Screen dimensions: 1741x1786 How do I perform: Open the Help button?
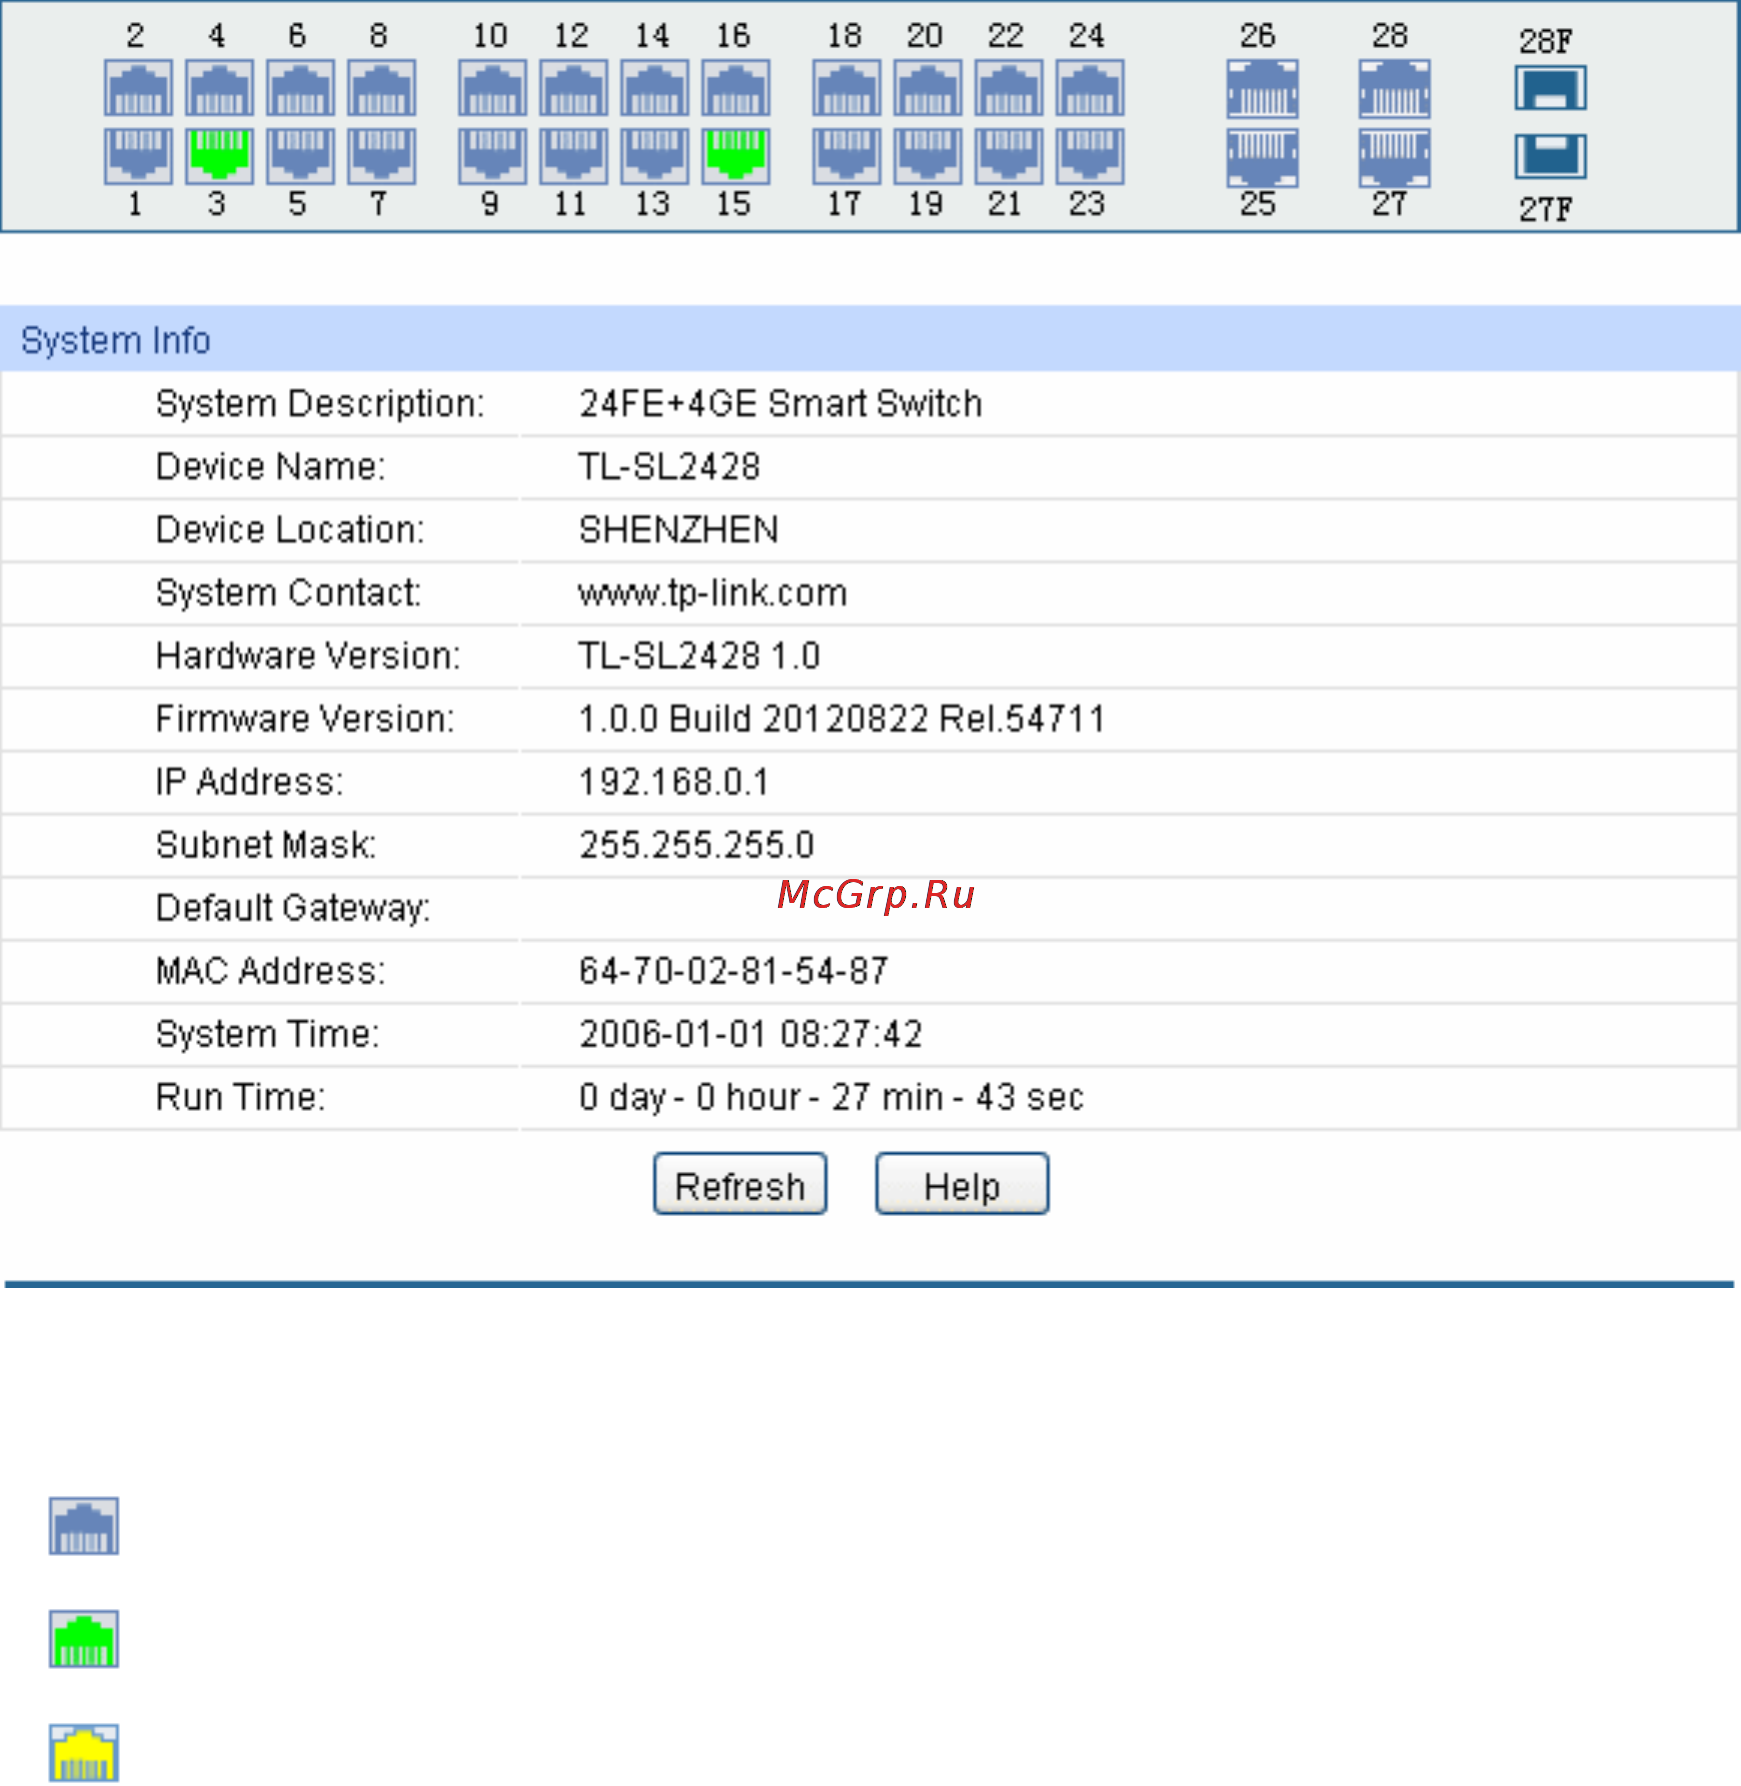962,1184
